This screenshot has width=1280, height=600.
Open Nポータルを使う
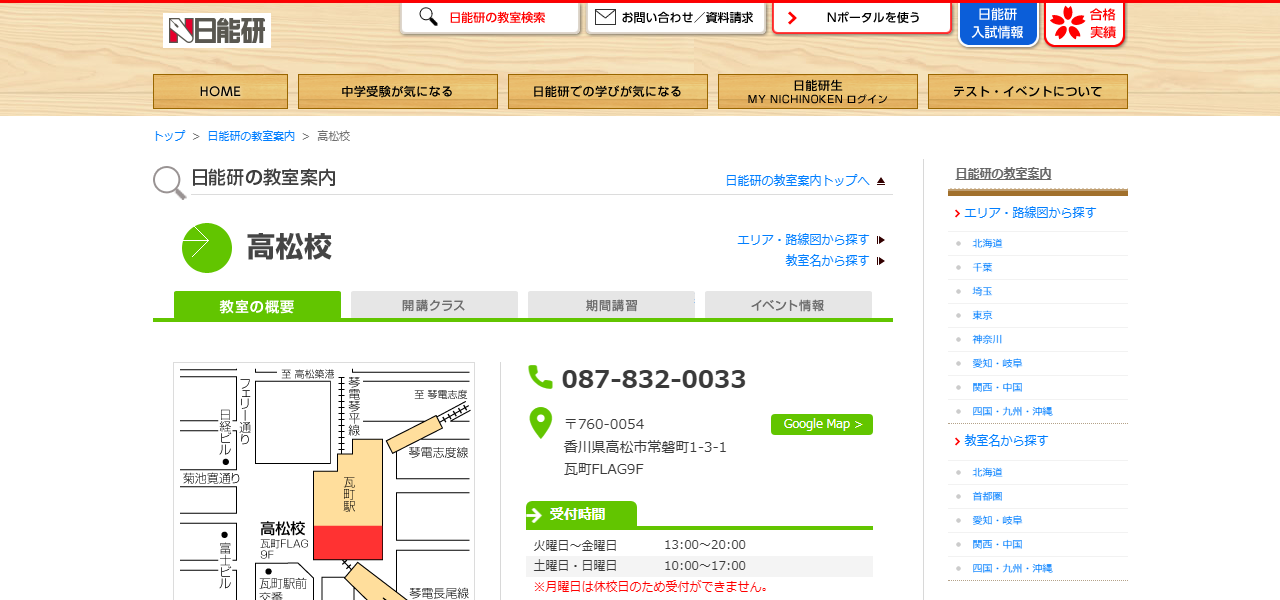coord(862,18)
